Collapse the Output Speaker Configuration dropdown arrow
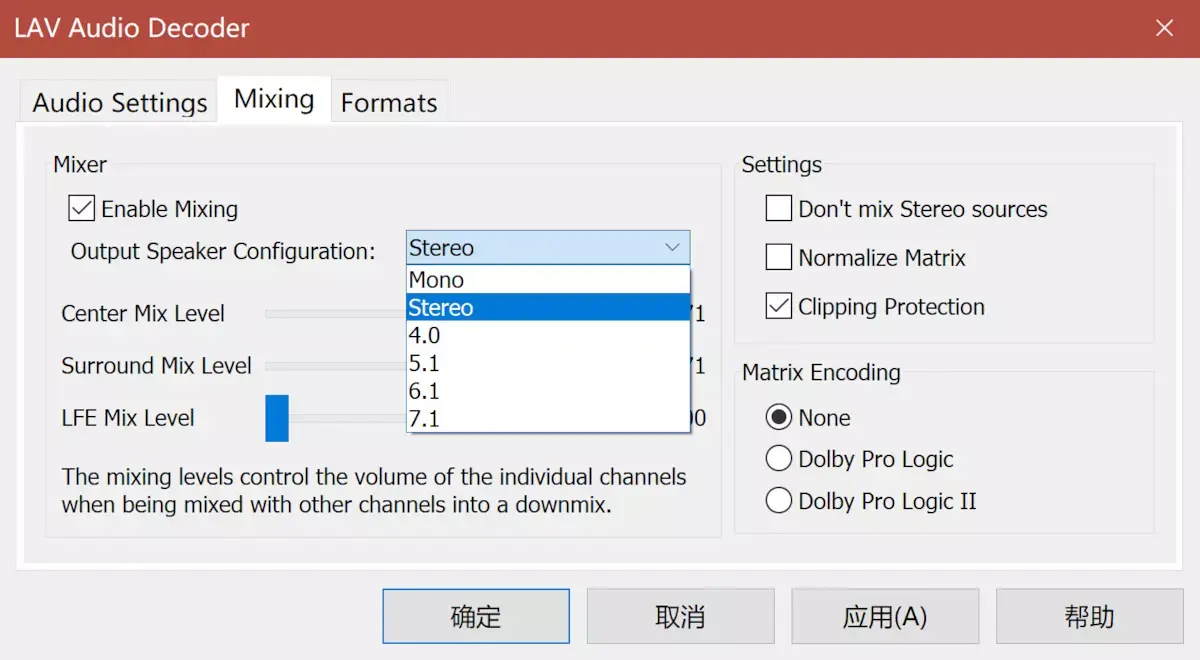The width and height of the screenshot is (1200, 660). point(676,246)
